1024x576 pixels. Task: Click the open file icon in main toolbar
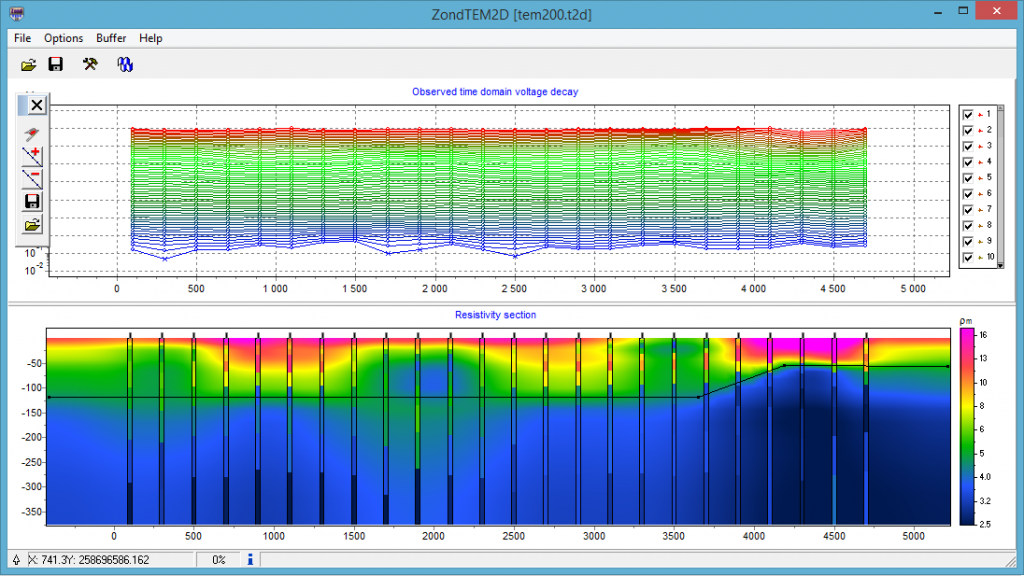tap(29, 65)
